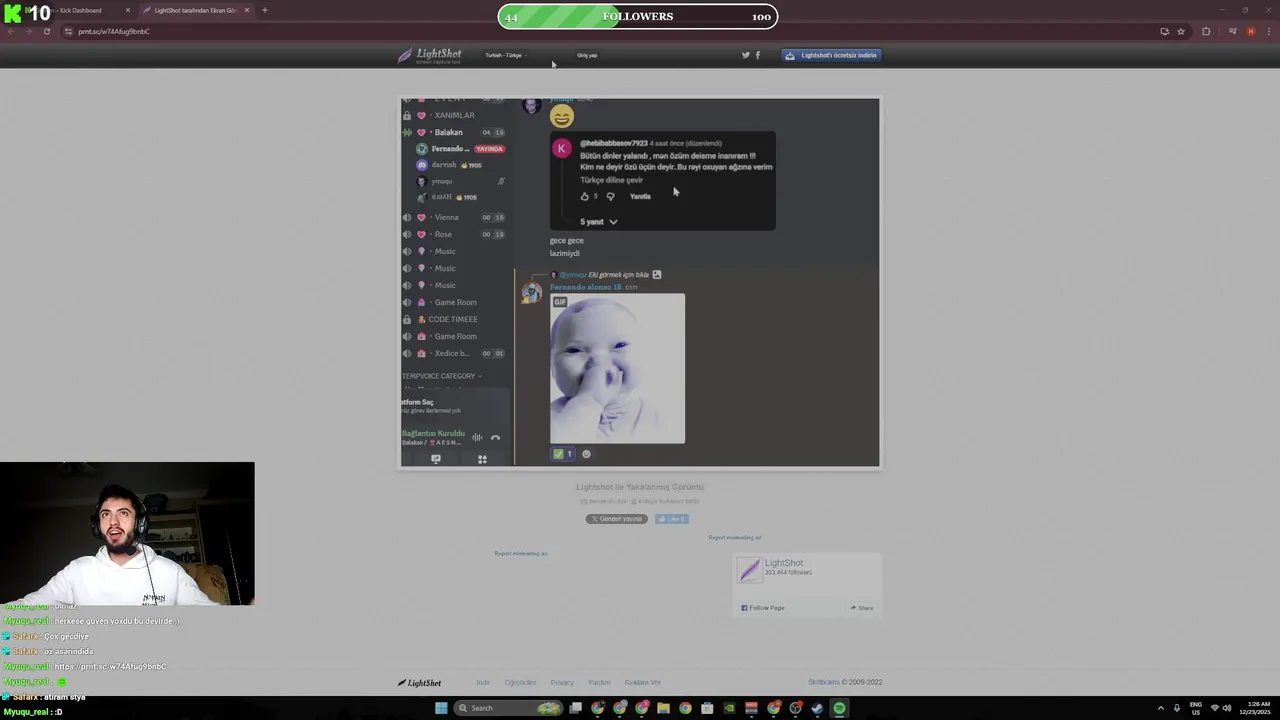This screenshot has height=720, width=1280.
Task: Open the volume speaker tray icon
Action: (1227, 708)
